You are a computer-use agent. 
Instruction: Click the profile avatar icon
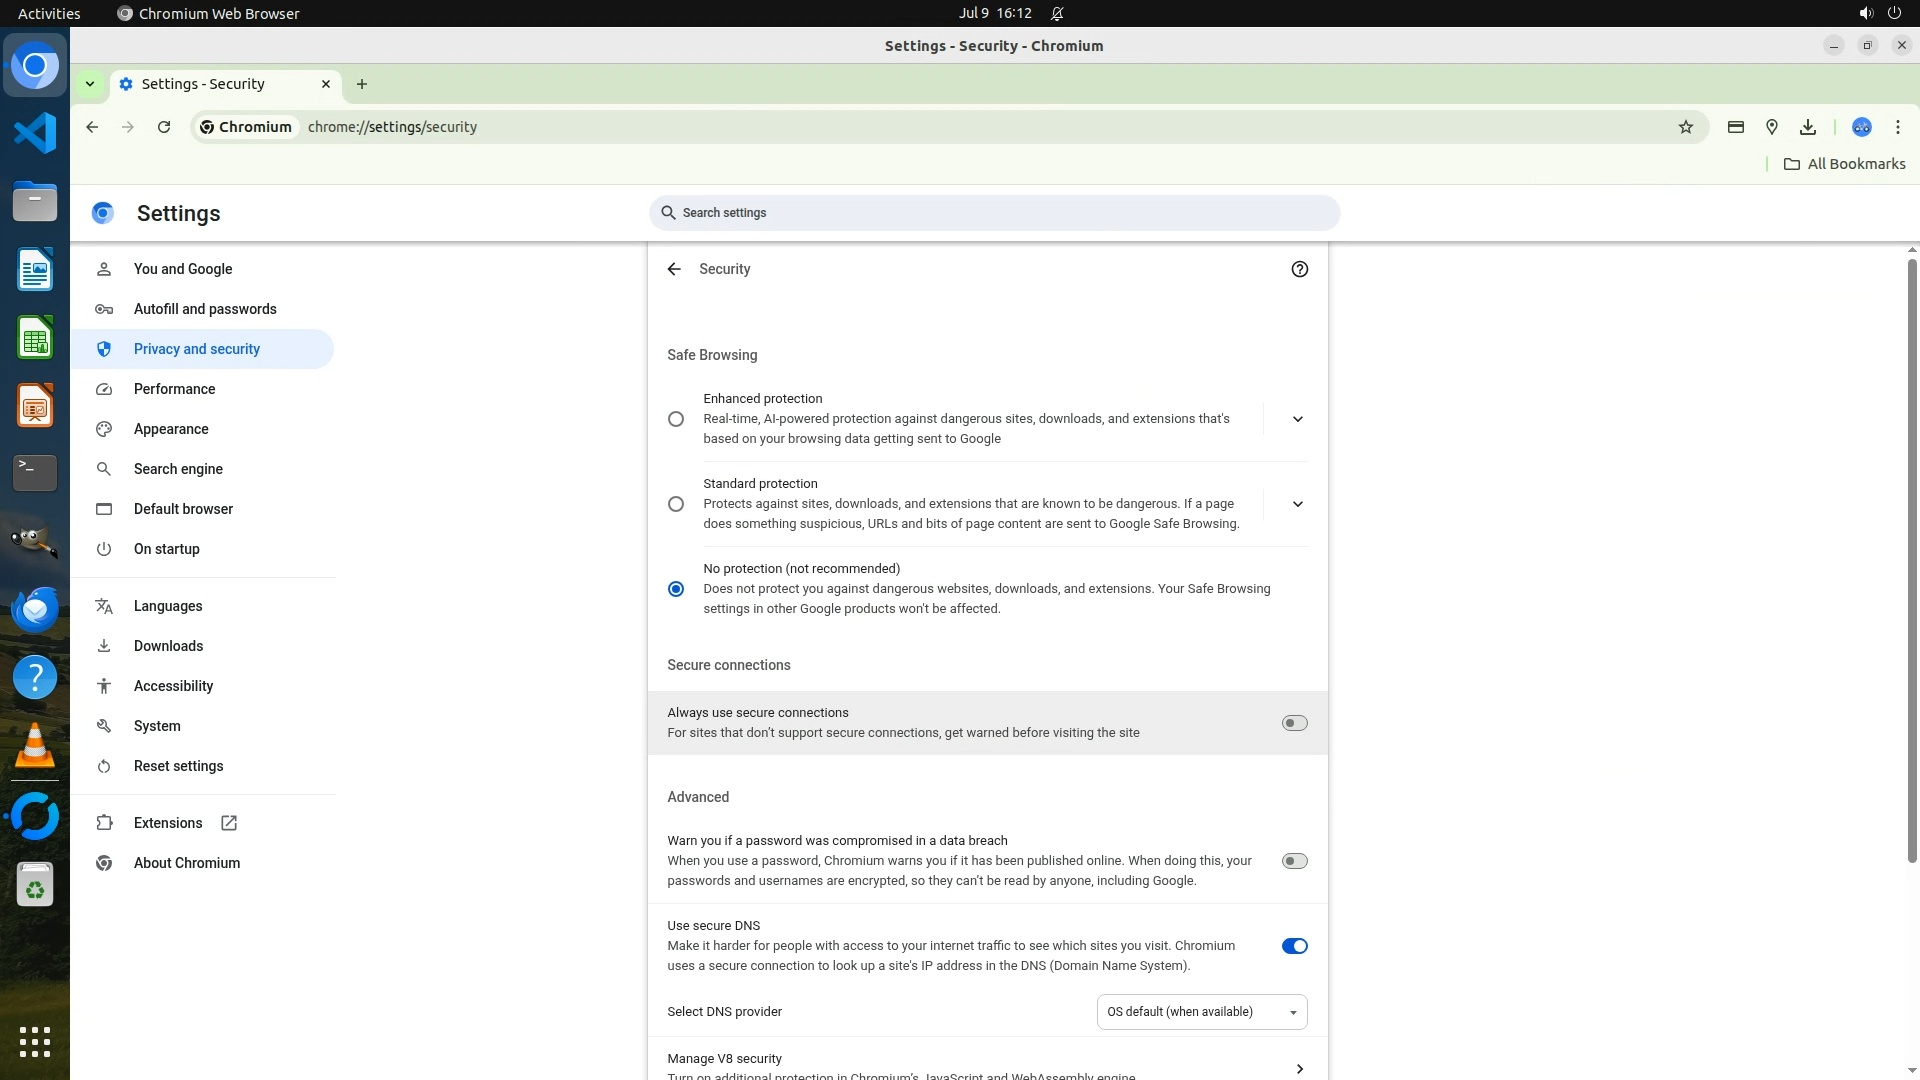[1861, 127]
